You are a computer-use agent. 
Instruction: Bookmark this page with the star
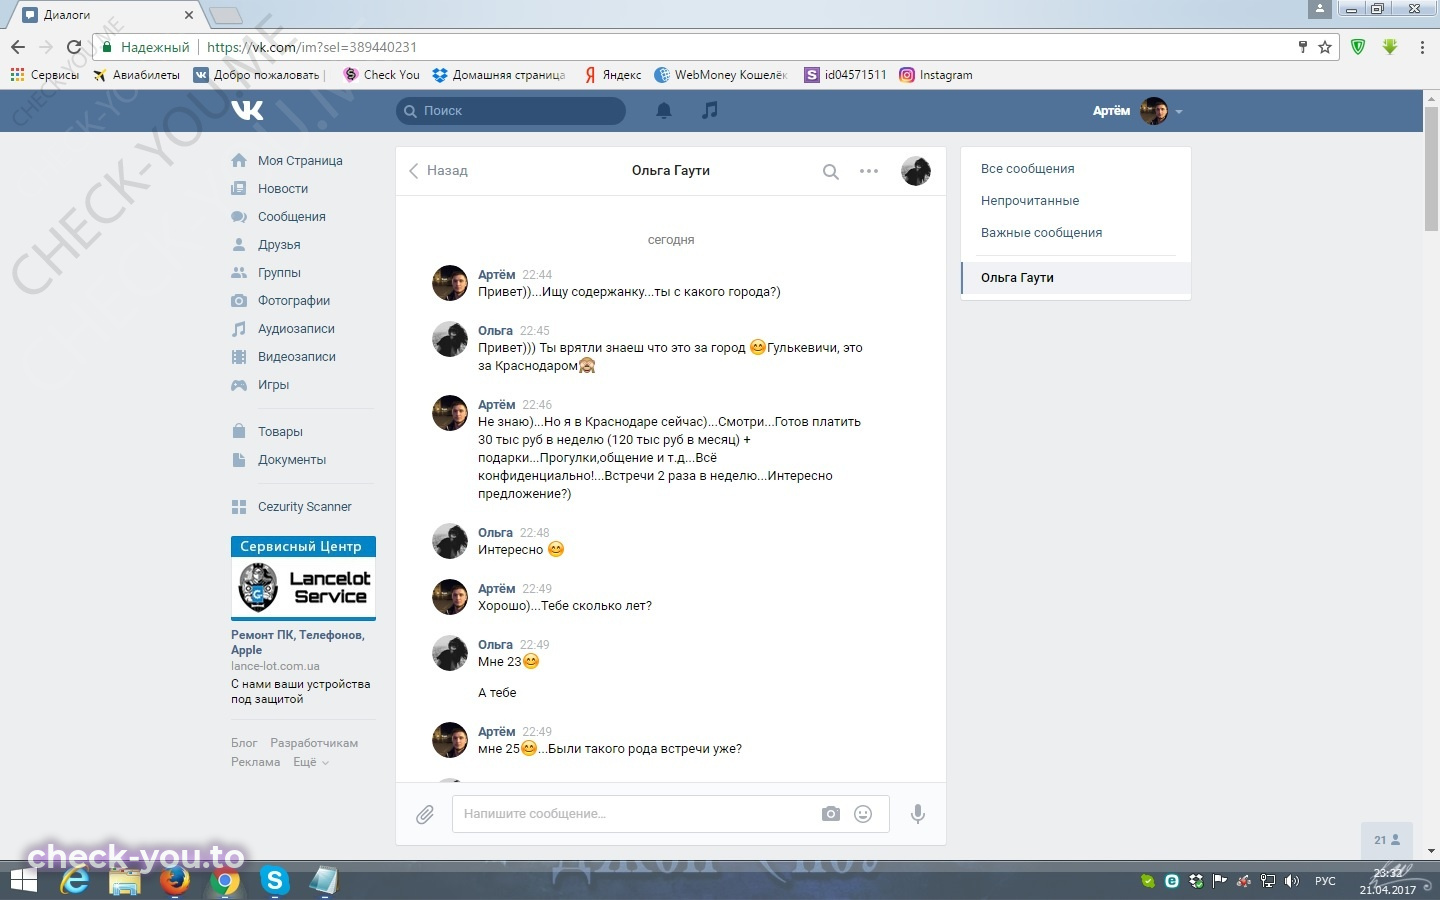(1325, 47)
